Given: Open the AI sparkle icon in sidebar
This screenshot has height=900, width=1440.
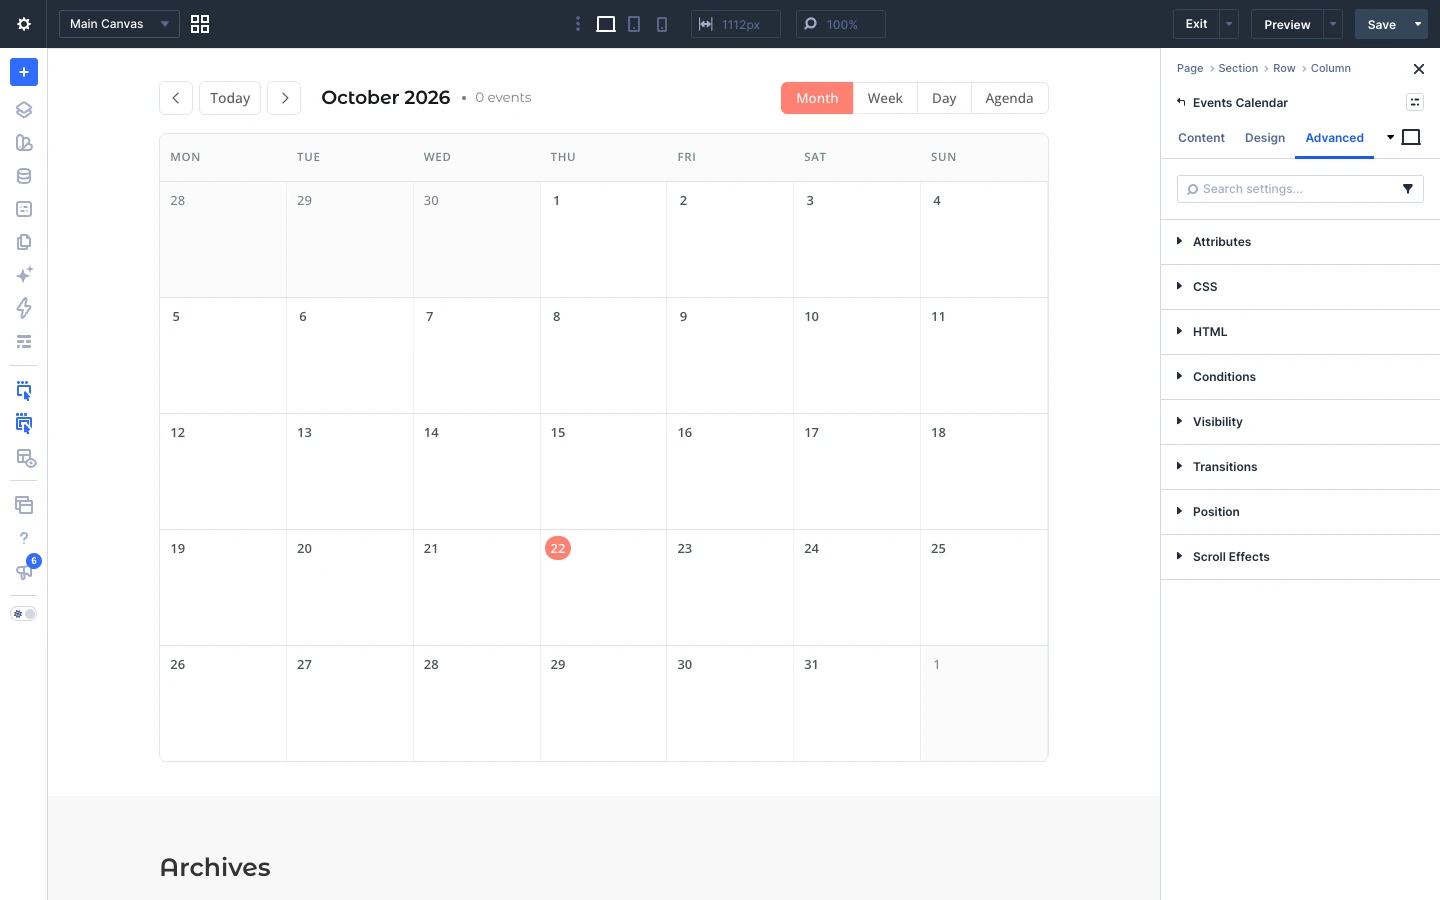Looking at the screenshot, I should point(24,275).
